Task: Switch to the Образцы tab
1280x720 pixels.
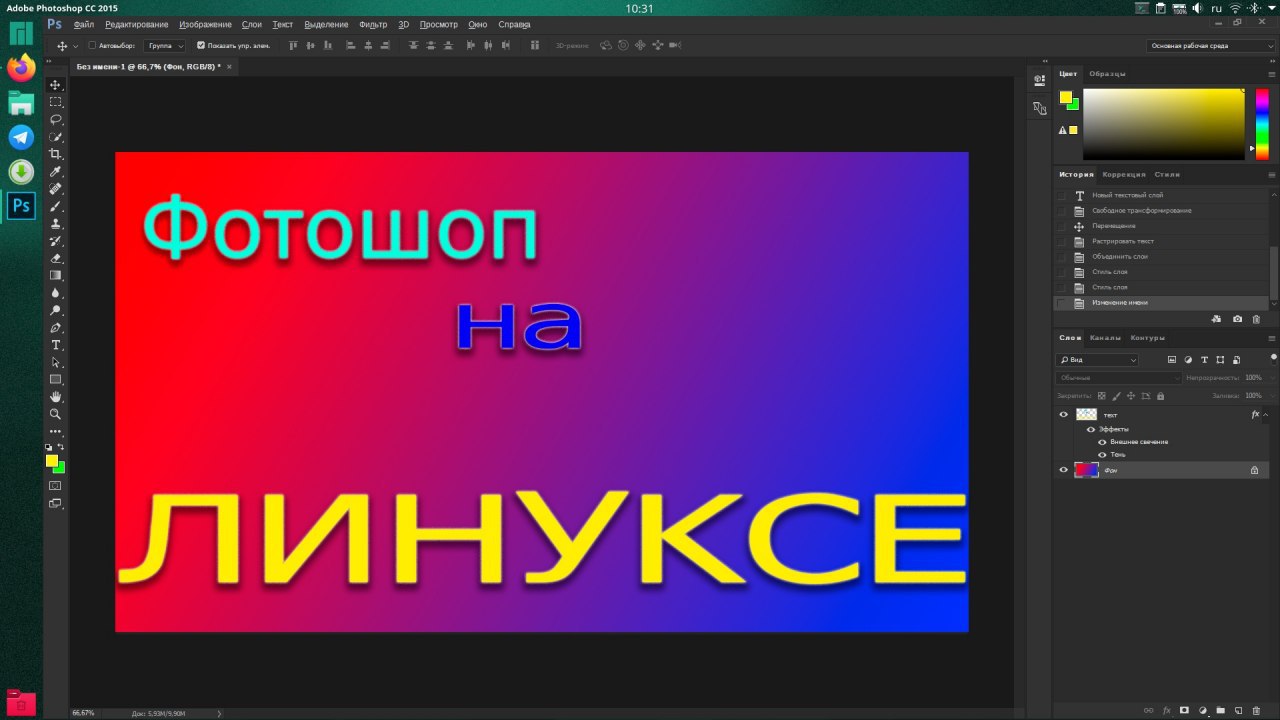Action: (x=1107, y=74)
